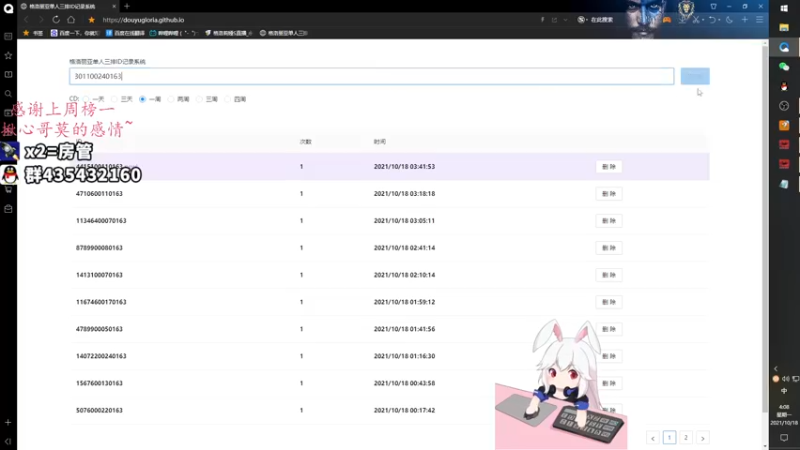
Task: Select the 两周 CD radio option
Action: coord(171,99)
